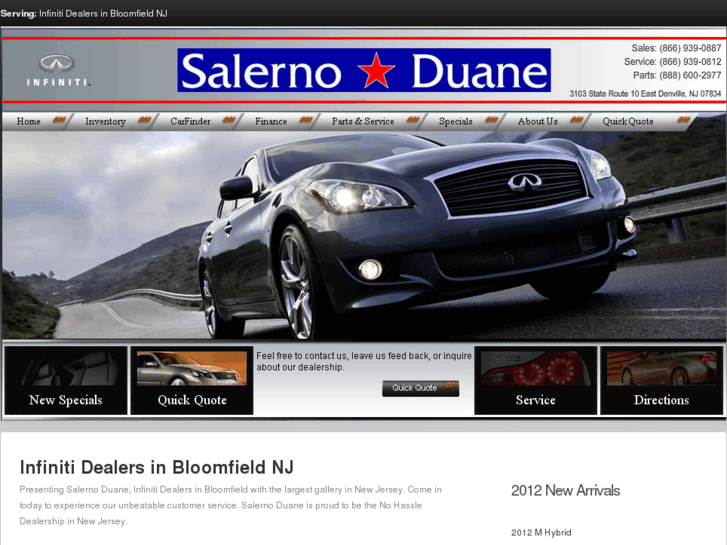Click the 'Feel free to contact us' text
Screen dimensions: 727x545
coord(364,361)
